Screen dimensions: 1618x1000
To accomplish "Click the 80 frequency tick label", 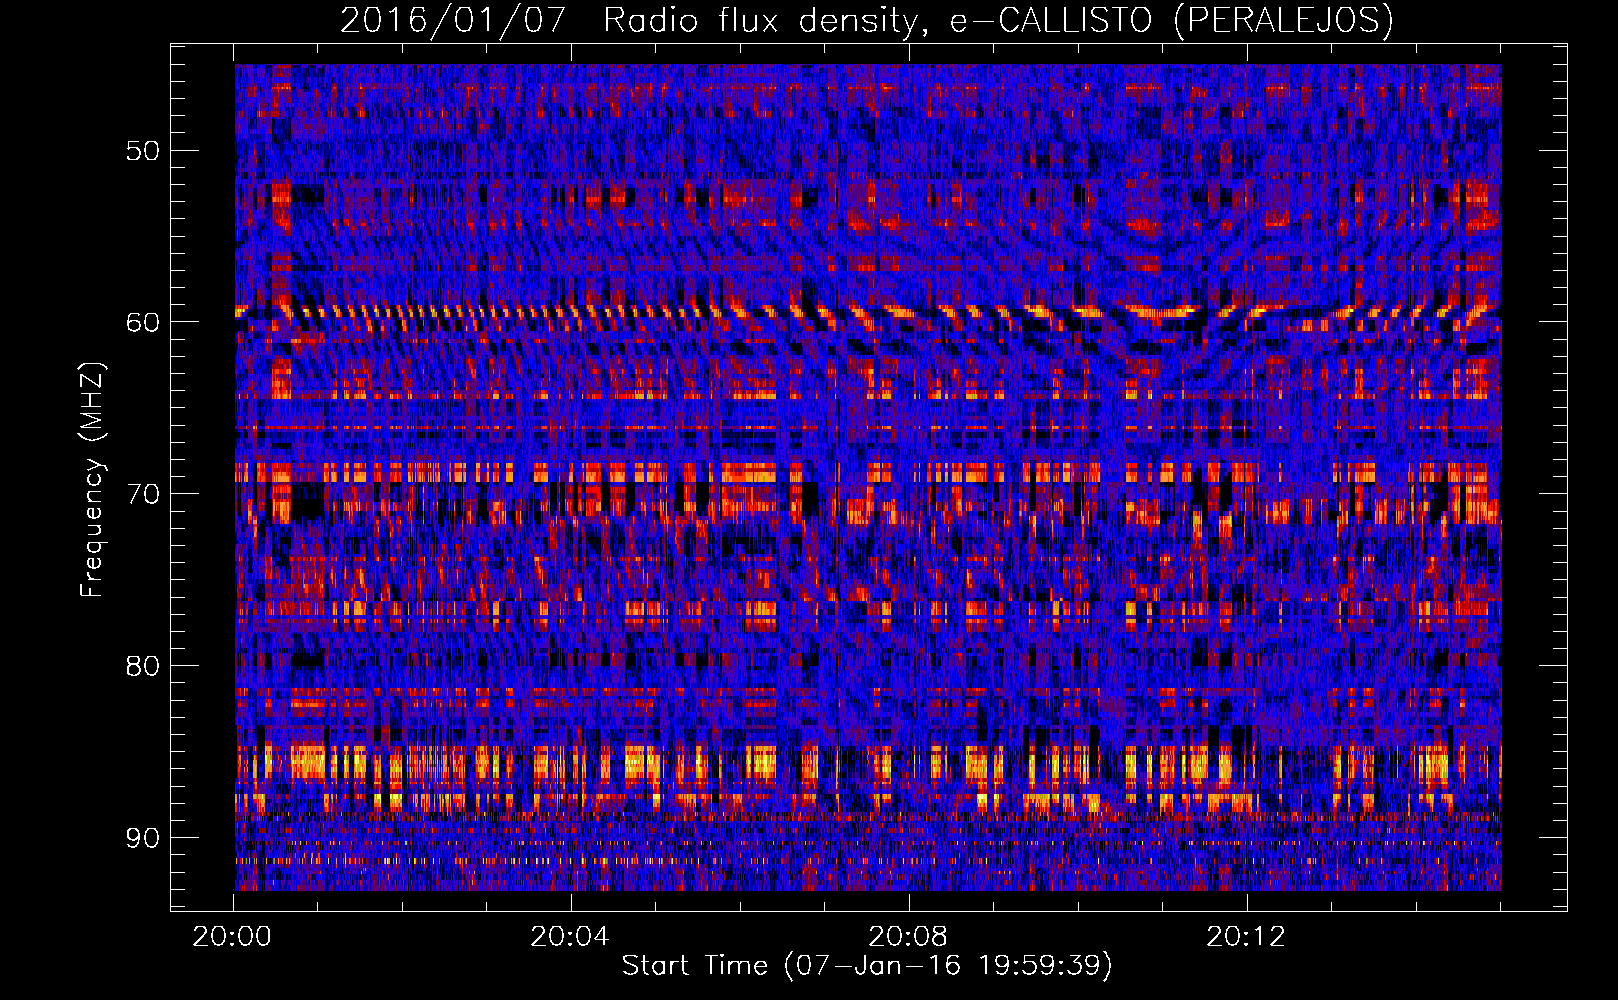I will [143, 666].
